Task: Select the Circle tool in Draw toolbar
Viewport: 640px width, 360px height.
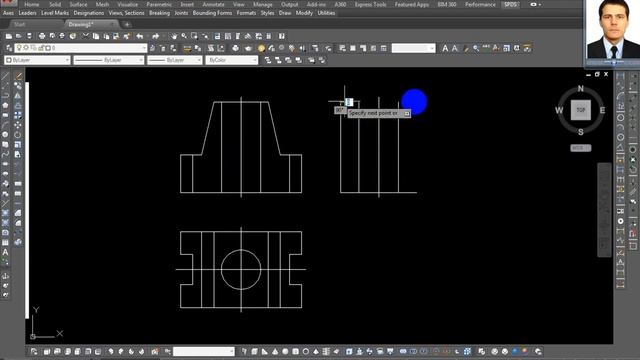Action: pyautogui.click(x=5, y=134)
